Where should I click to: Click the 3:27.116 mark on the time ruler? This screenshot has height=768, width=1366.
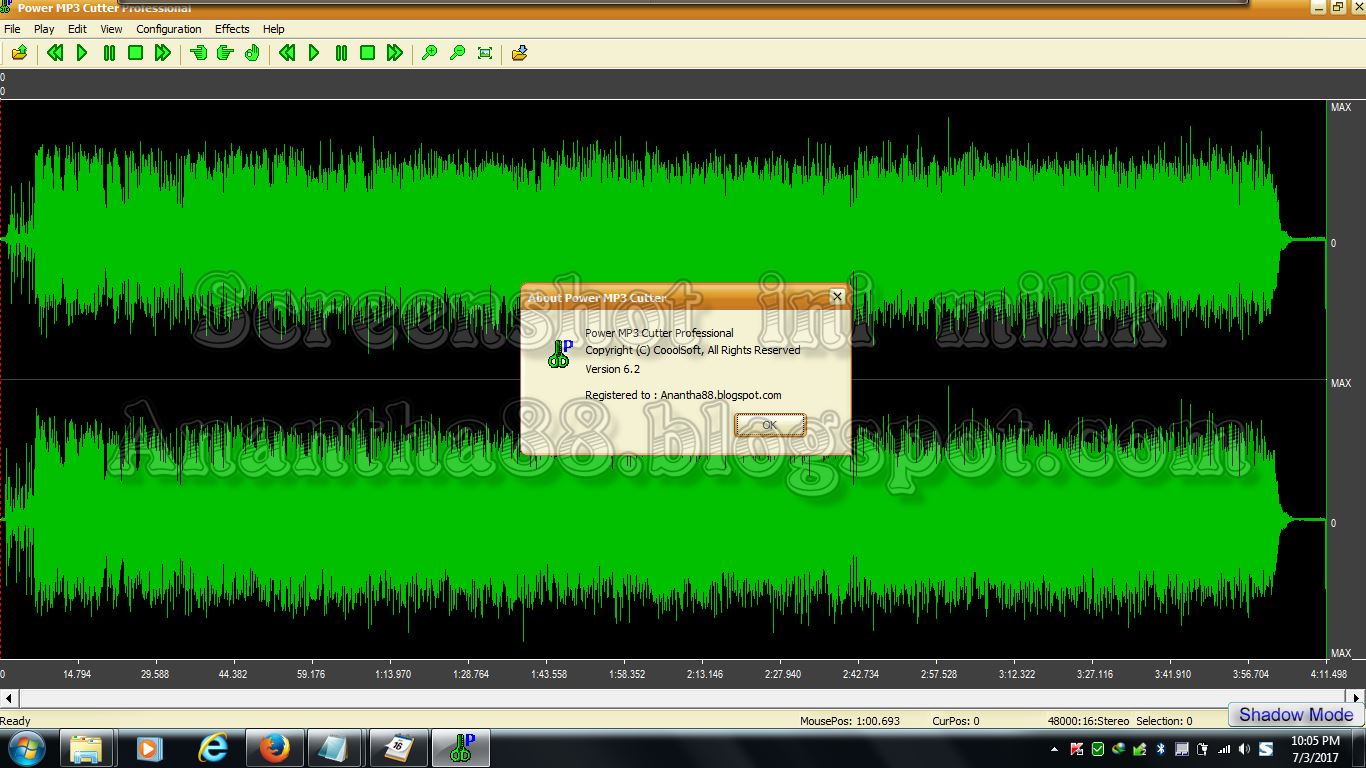coord(1094,674)
